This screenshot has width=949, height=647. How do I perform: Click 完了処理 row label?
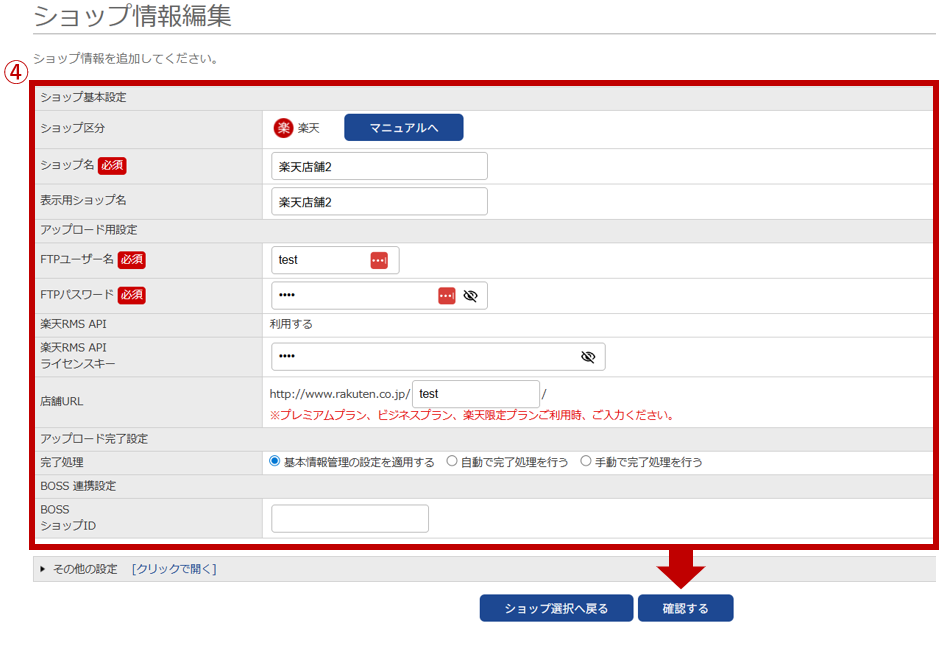click(x=62, y=462)
